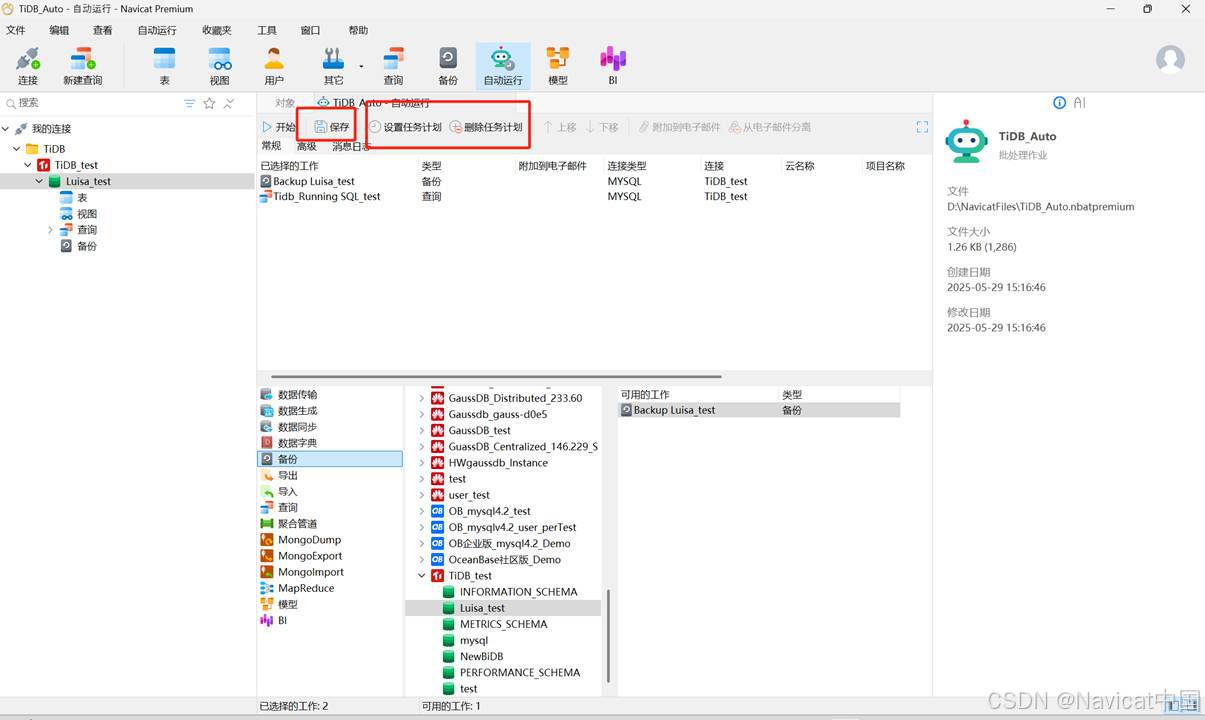Click 删除任务计划 (Delete Task Schedule)
This screenshot has height=720, width=1205.
coord(486,127)
